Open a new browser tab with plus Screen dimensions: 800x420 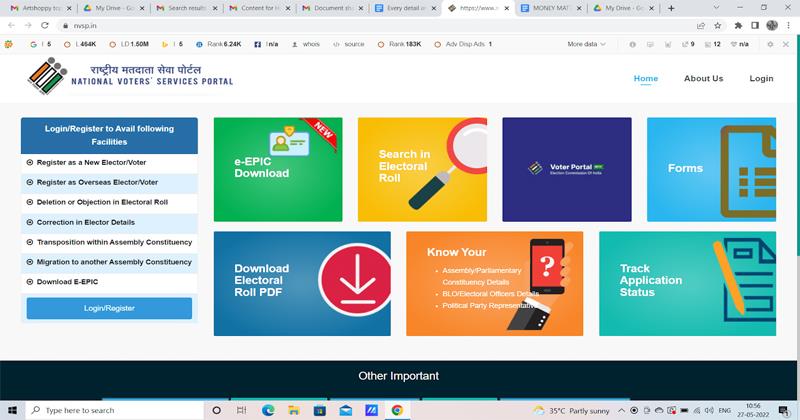tap(671, 8)
